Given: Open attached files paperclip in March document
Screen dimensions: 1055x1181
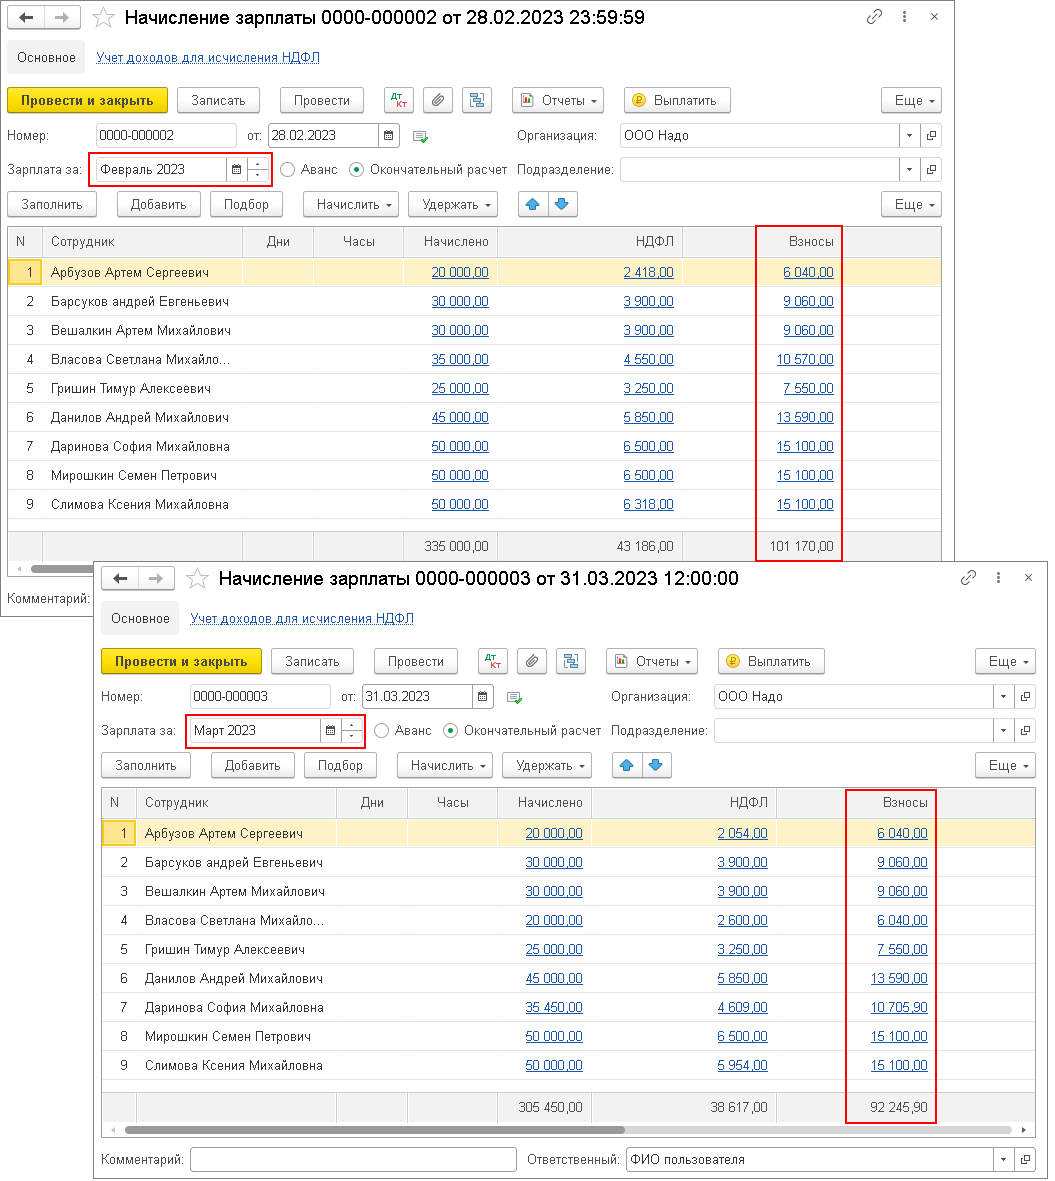Looking at the screenshot, I should (x=532, y=661).
